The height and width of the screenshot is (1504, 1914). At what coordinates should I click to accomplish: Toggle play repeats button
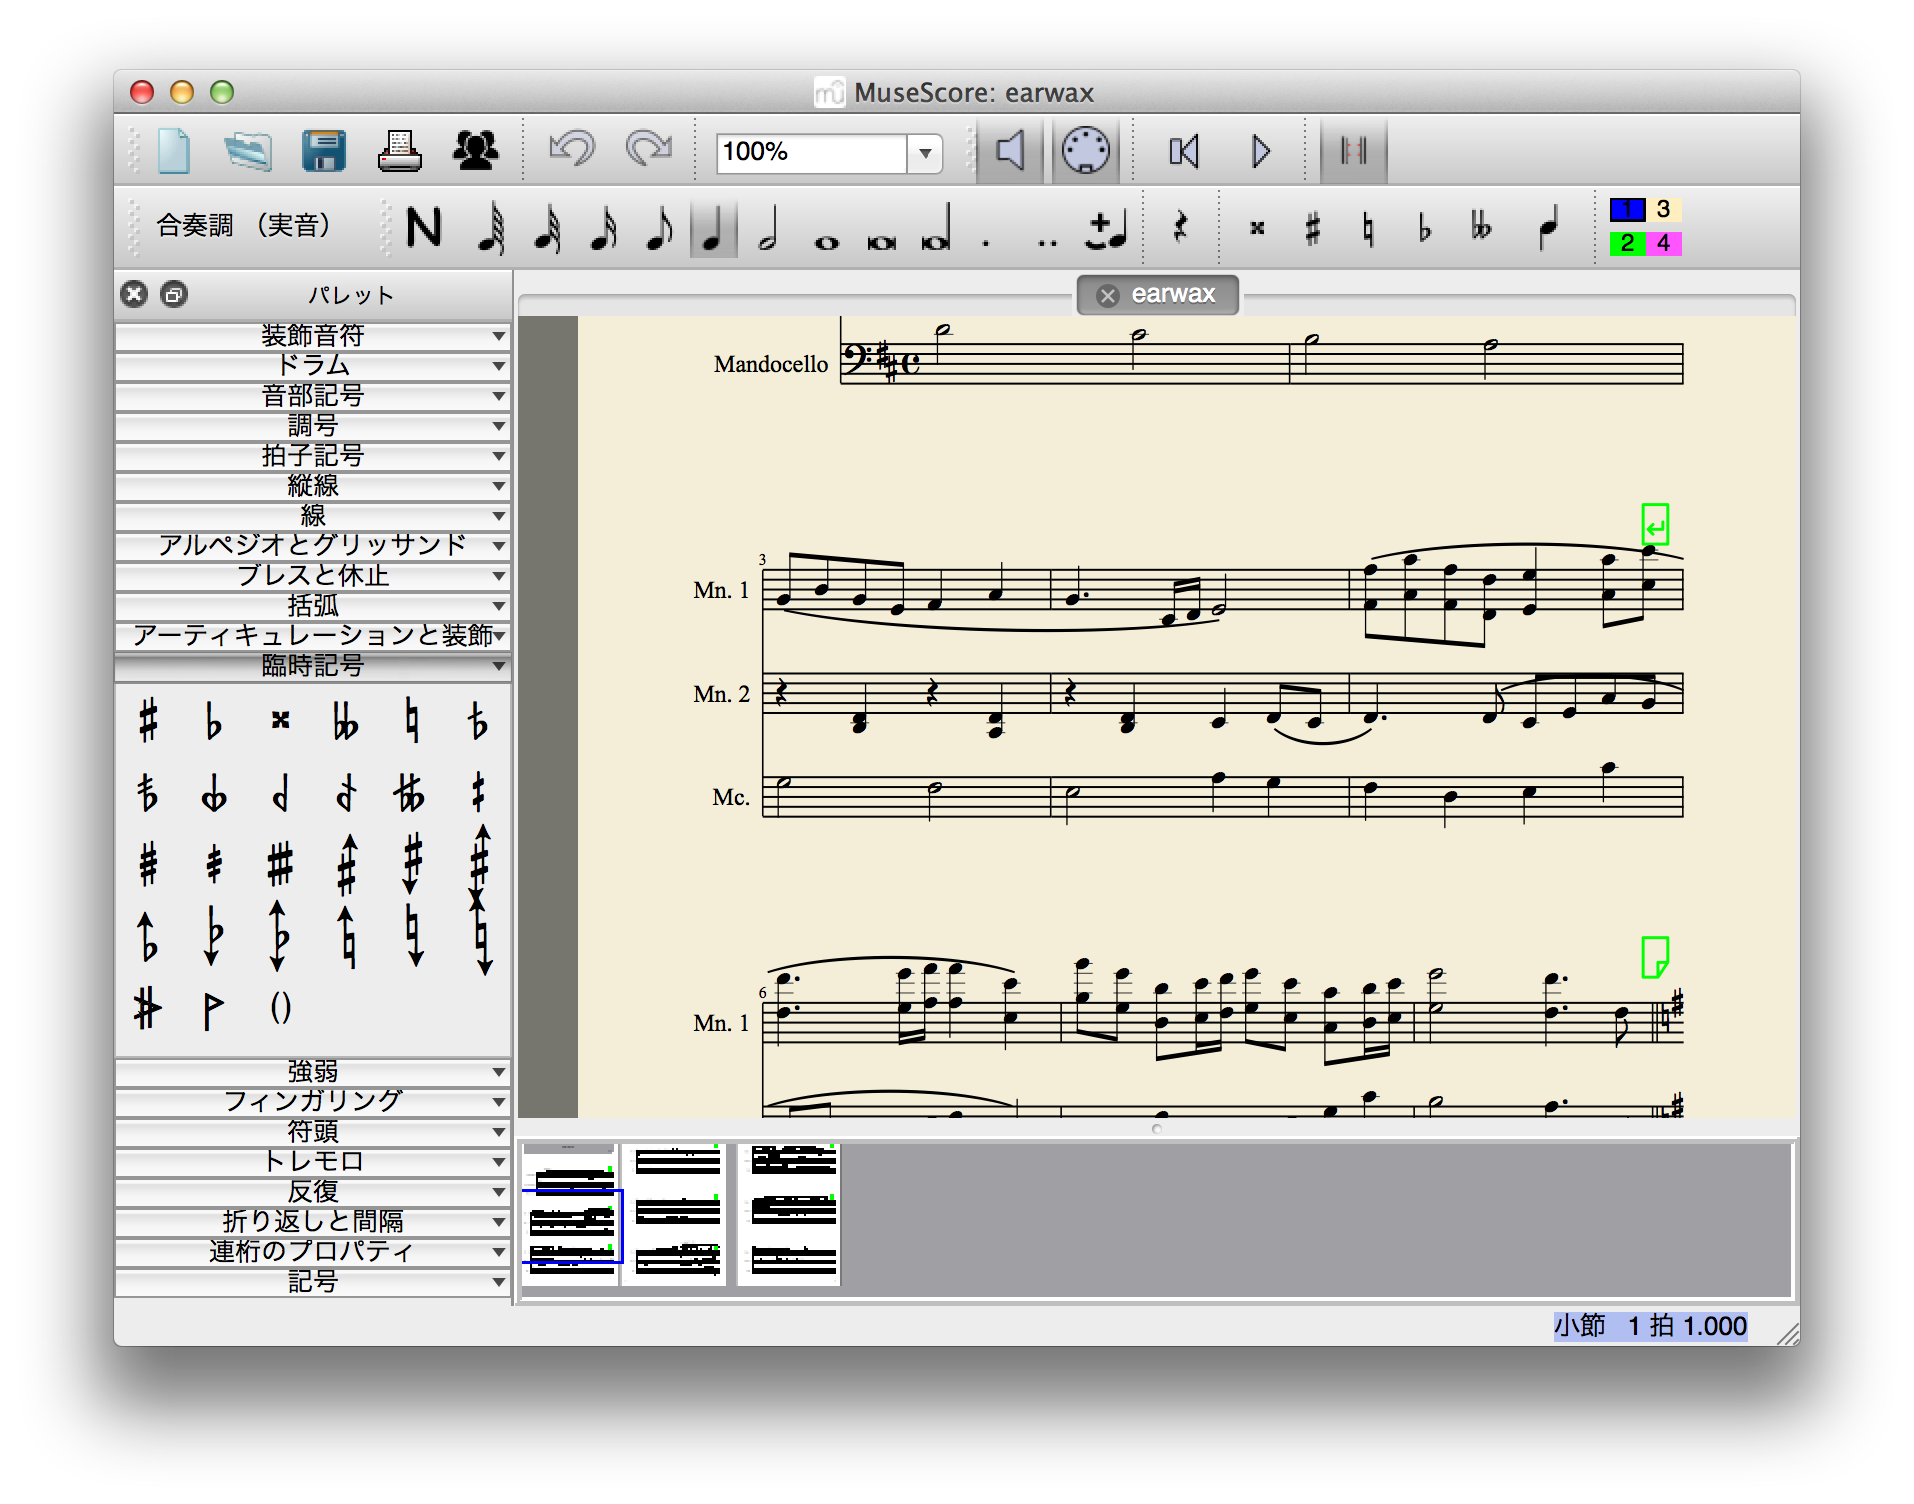(1354, 151)
